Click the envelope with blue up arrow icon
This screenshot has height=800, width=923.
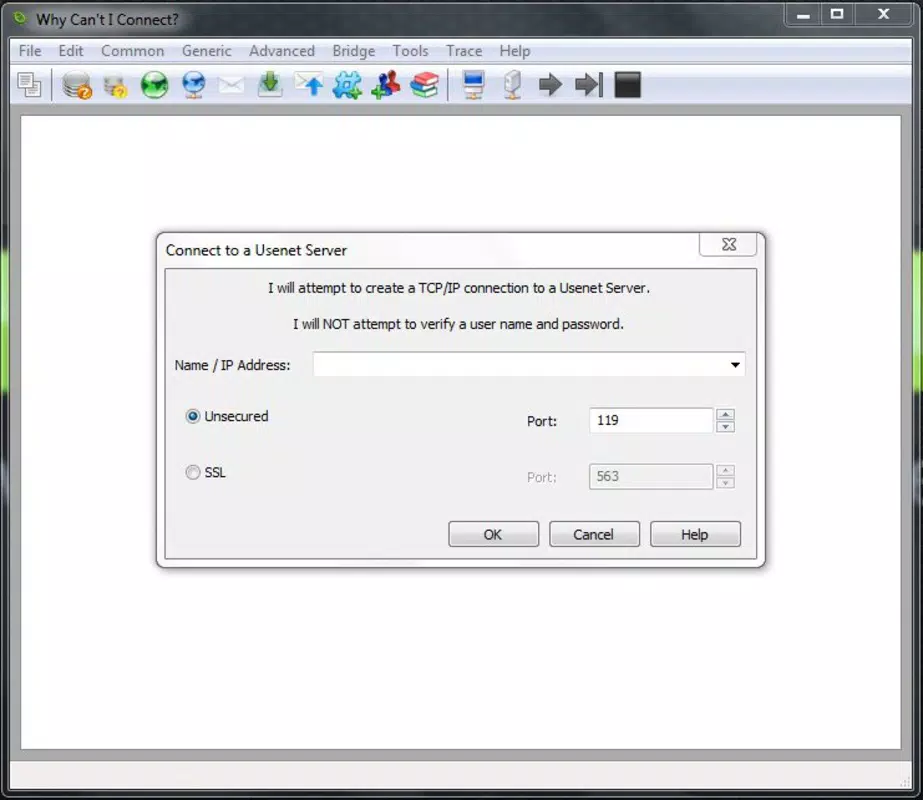[x=309, y=84]
